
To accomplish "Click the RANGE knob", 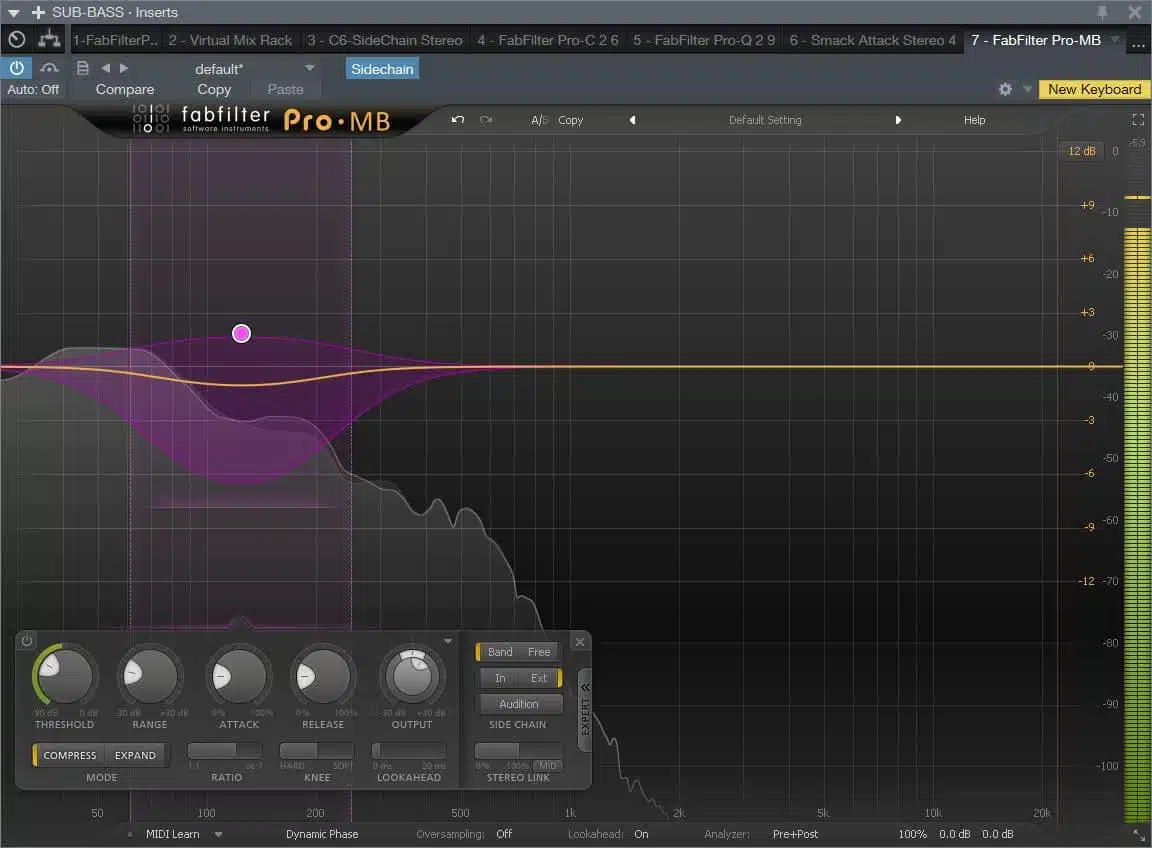I will (150, 676).
